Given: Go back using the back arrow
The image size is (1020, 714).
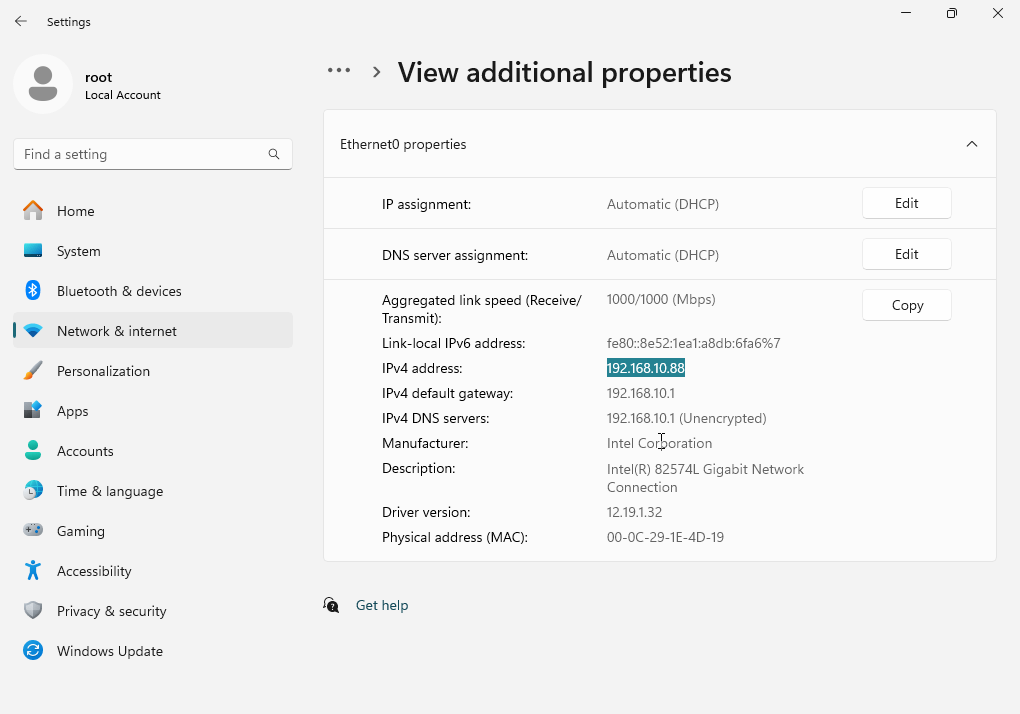Looking at the screenshot, I should coord(21,21).
